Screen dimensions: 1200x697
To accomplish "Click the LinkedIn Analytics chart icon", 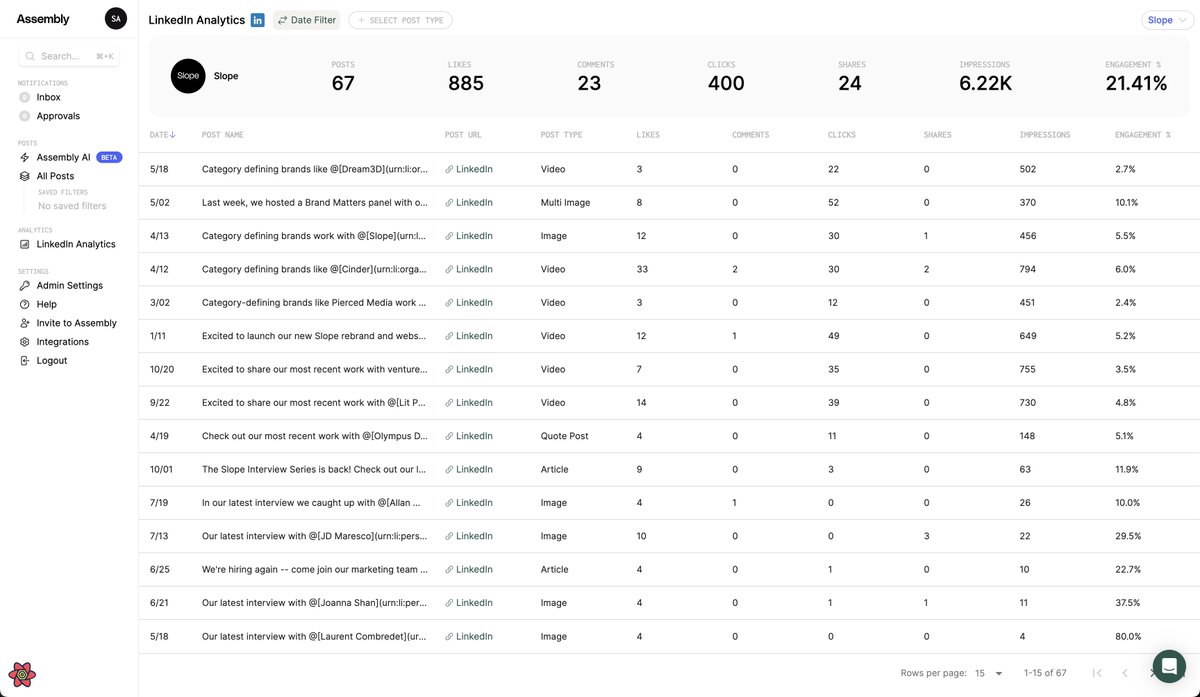I will pyautogui.click(x=25, y=244).
